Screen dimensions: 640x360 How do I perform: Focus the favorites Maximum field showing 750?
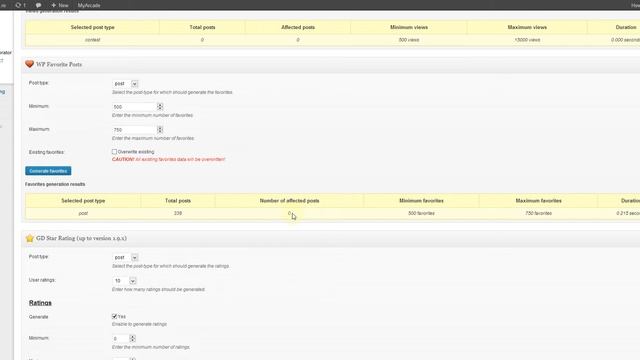coord(134,129)
